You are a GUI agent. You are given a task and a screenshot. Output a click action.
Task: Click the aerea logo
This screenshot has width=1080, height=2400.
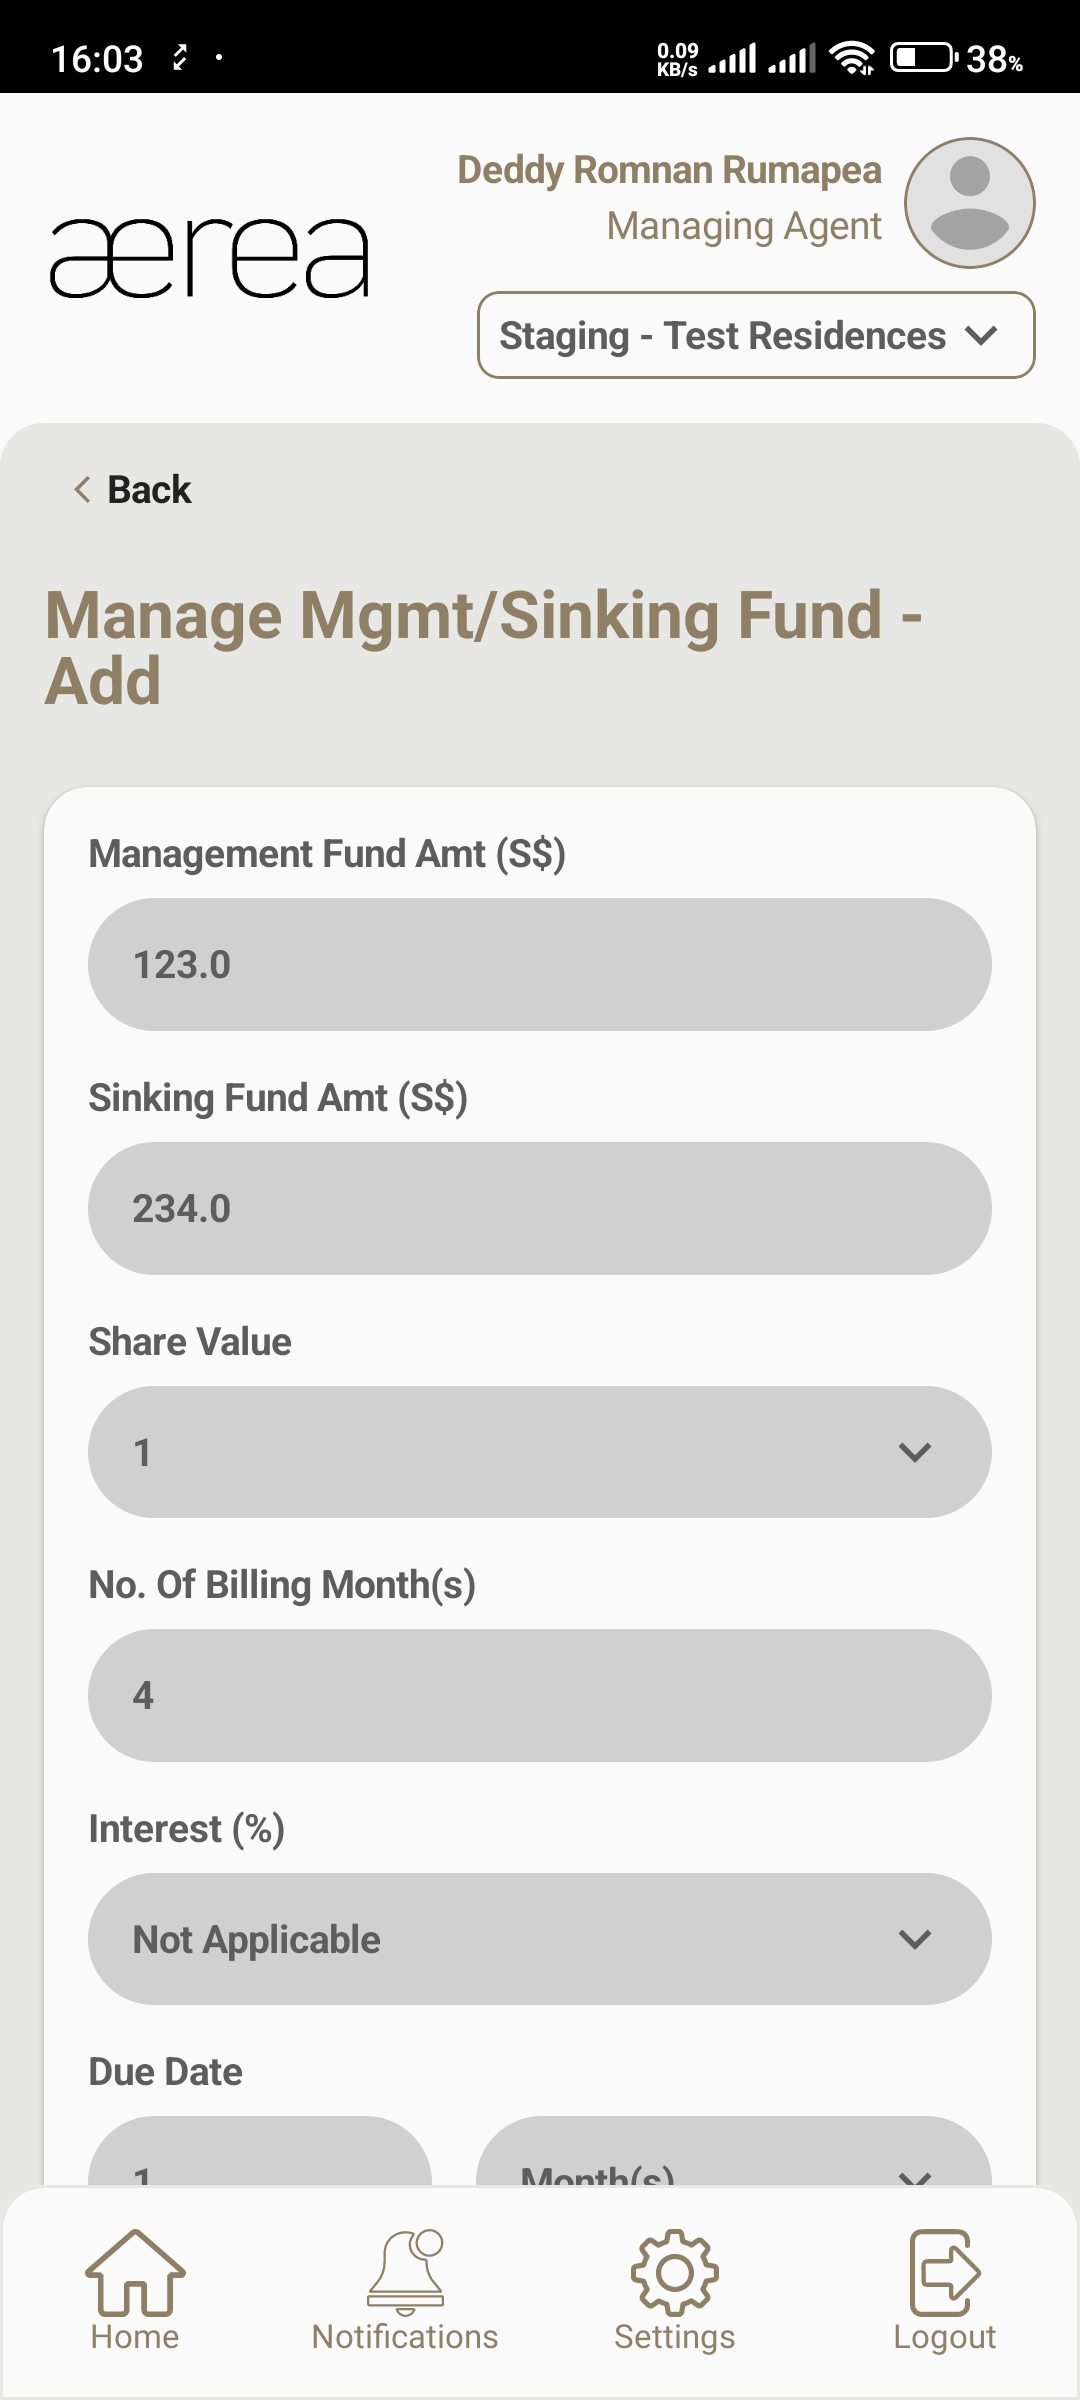click(209, 258)
